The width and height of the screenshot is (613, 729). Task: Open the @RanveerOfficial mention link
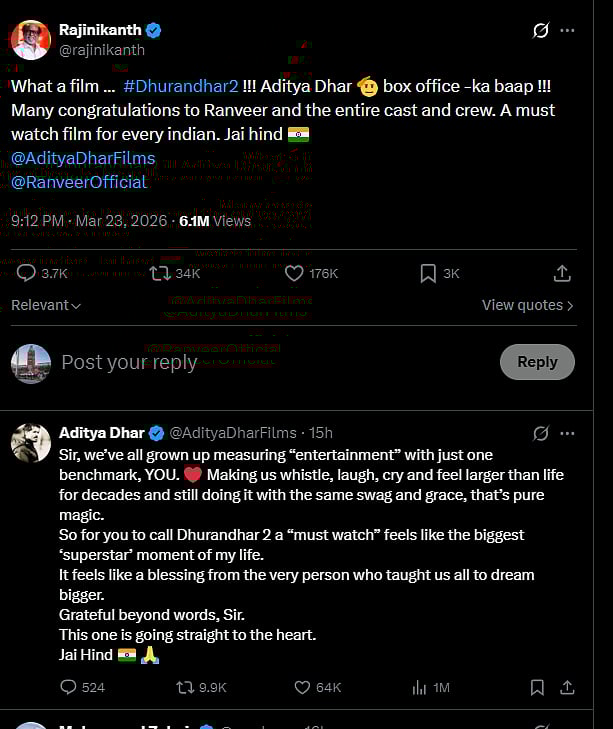(x=79, y=182)
